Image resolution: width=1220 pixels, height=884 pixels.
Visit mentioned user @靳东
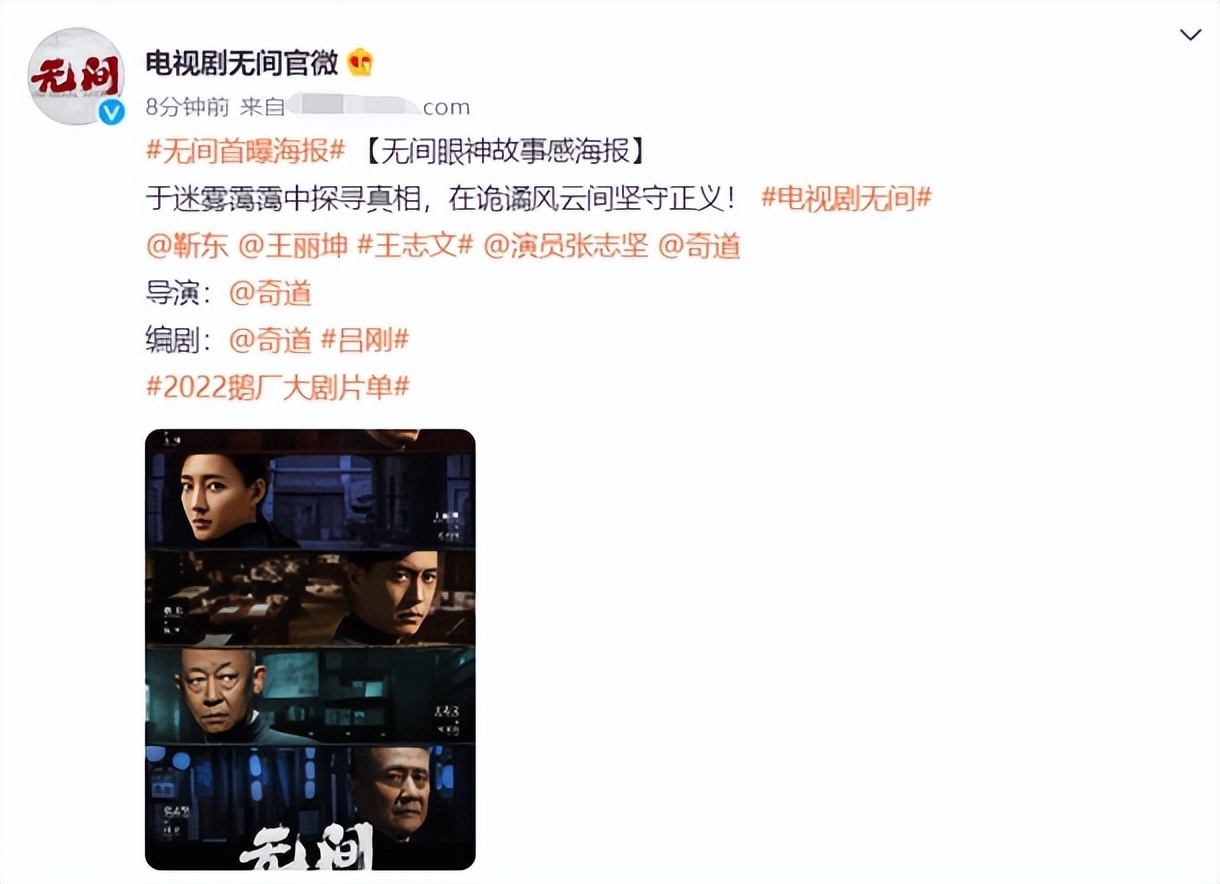pos(187,246)
